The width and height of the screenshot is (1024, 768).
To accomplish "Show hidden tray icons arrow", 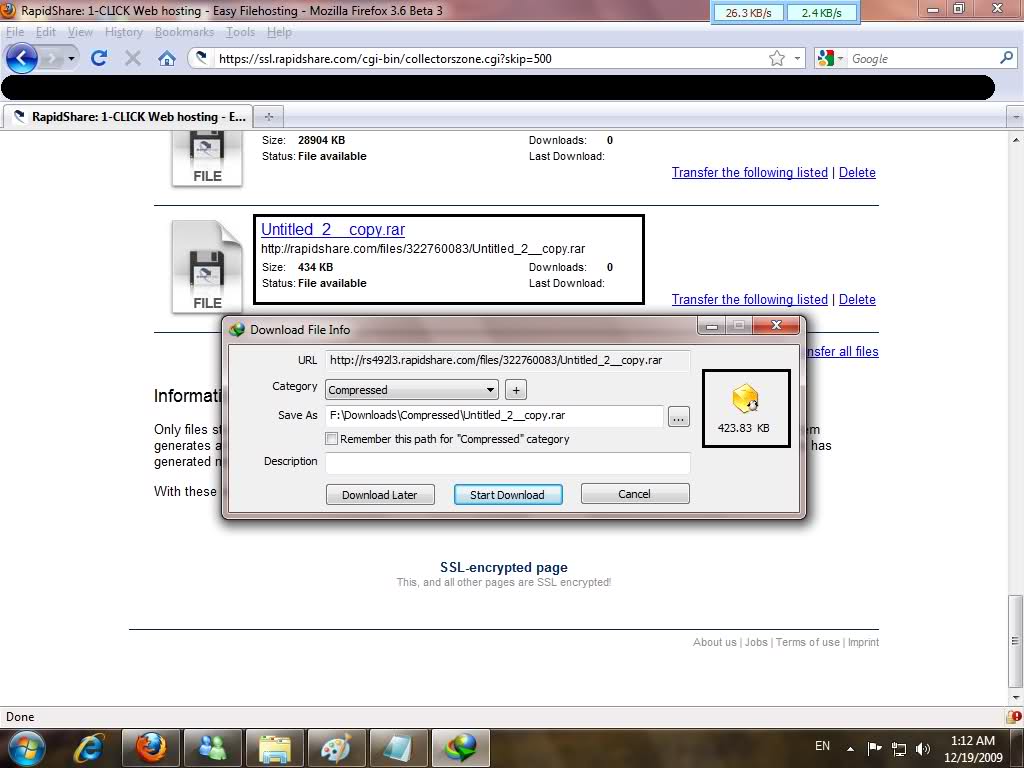I will [x=850, y=748].
